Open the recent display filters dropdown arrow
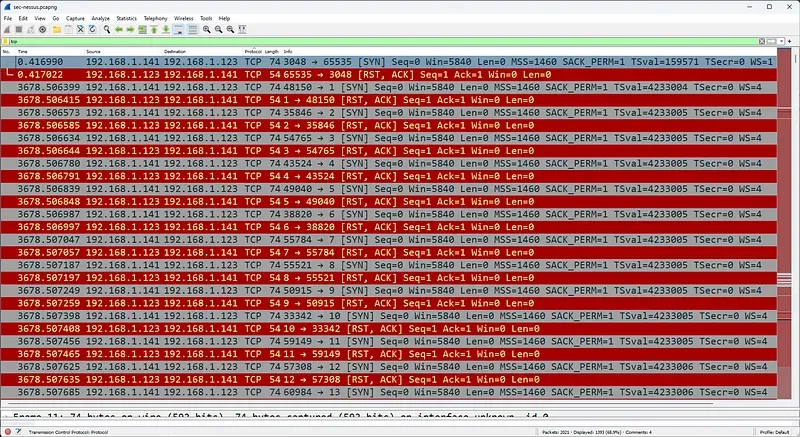 781,41
